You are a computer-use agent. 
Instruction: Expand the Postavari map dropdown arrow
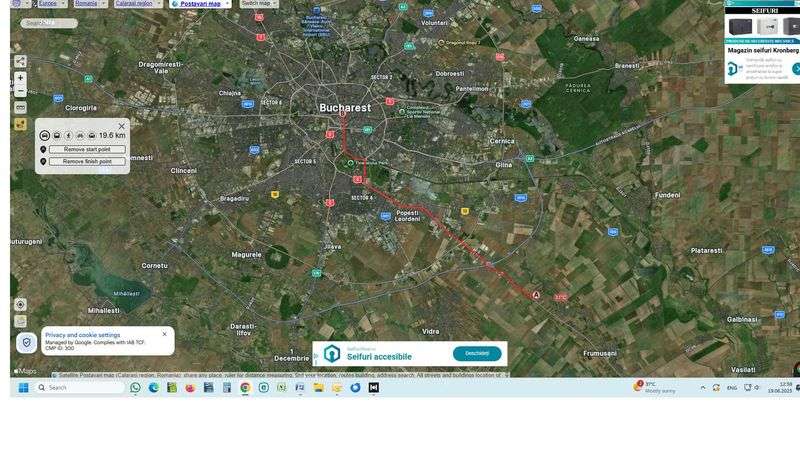click(227, 4)
